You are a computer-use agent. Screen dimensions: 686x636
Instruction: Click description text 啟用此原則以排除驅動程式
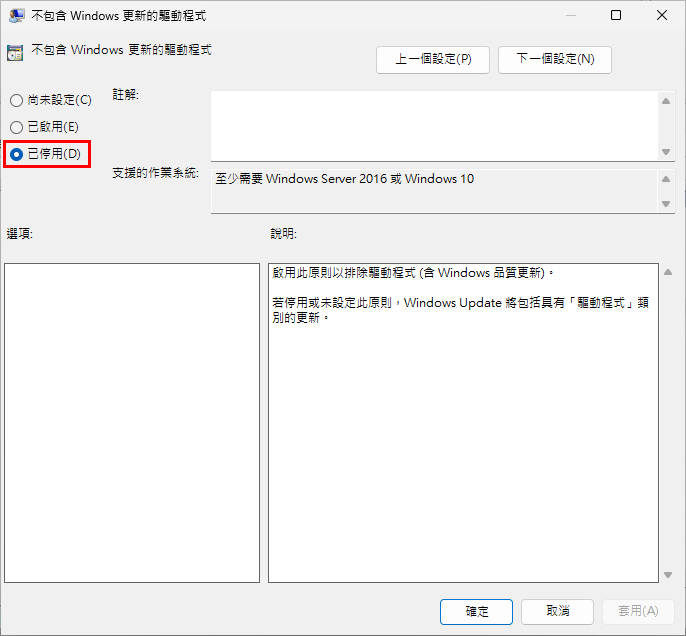[344, 273]
